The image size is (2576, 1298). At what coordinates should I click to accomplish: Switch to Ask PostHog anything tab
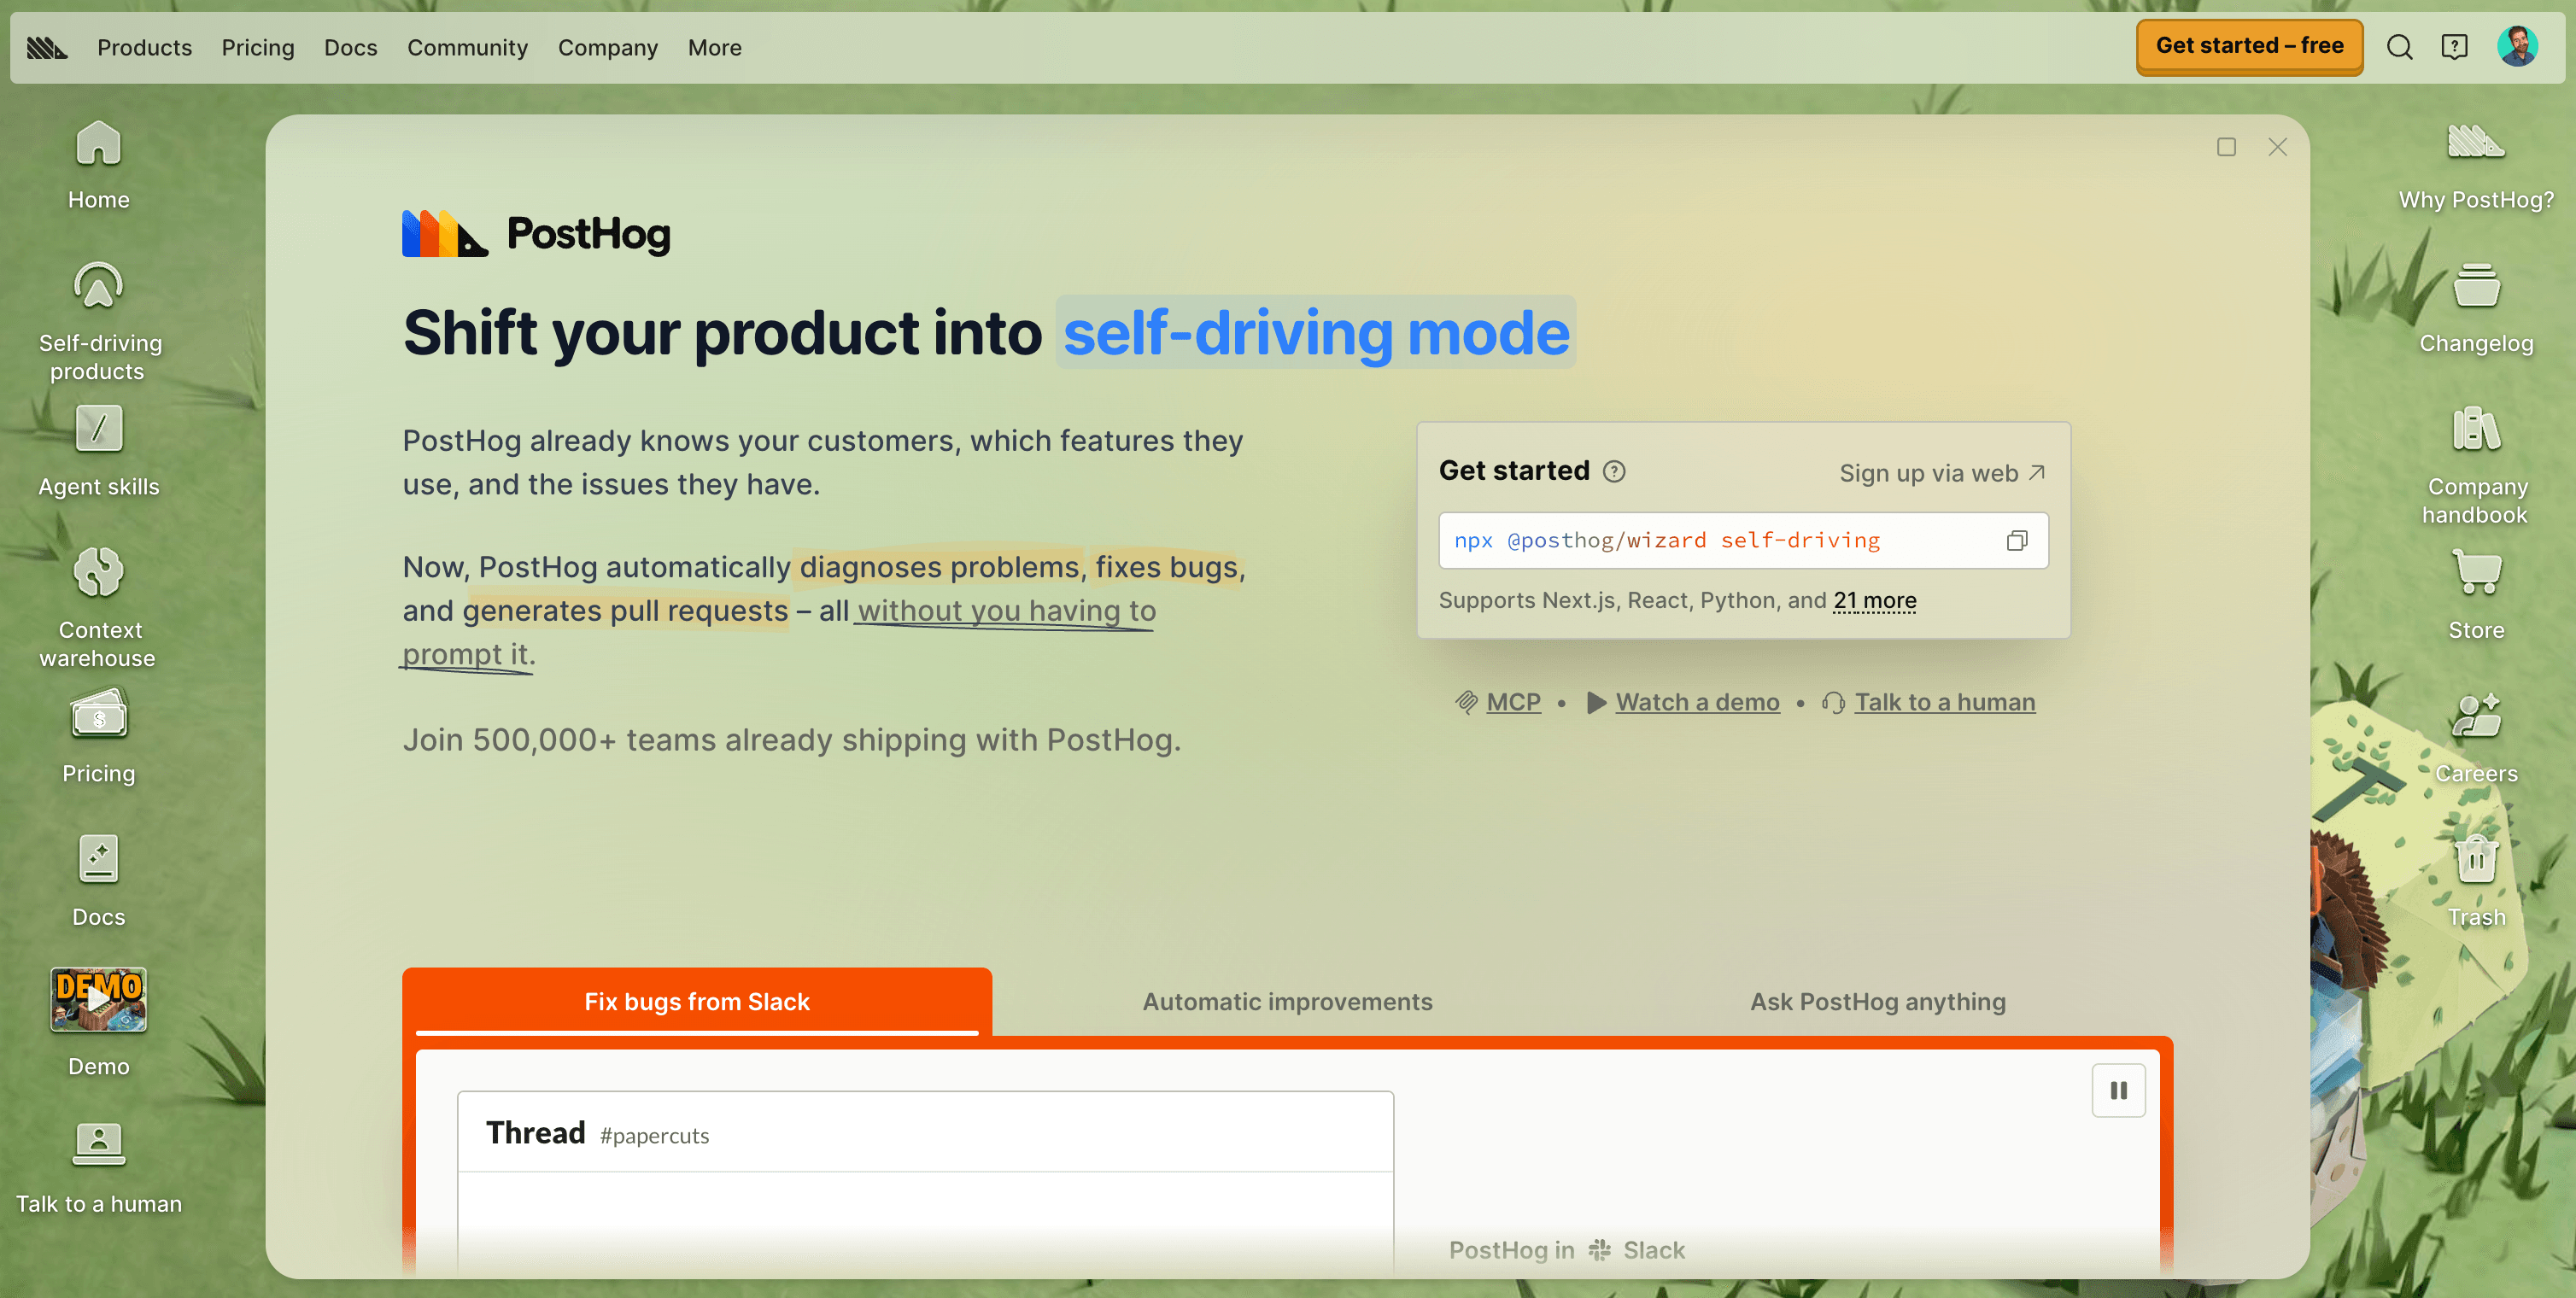(x=1877, y=1001)
